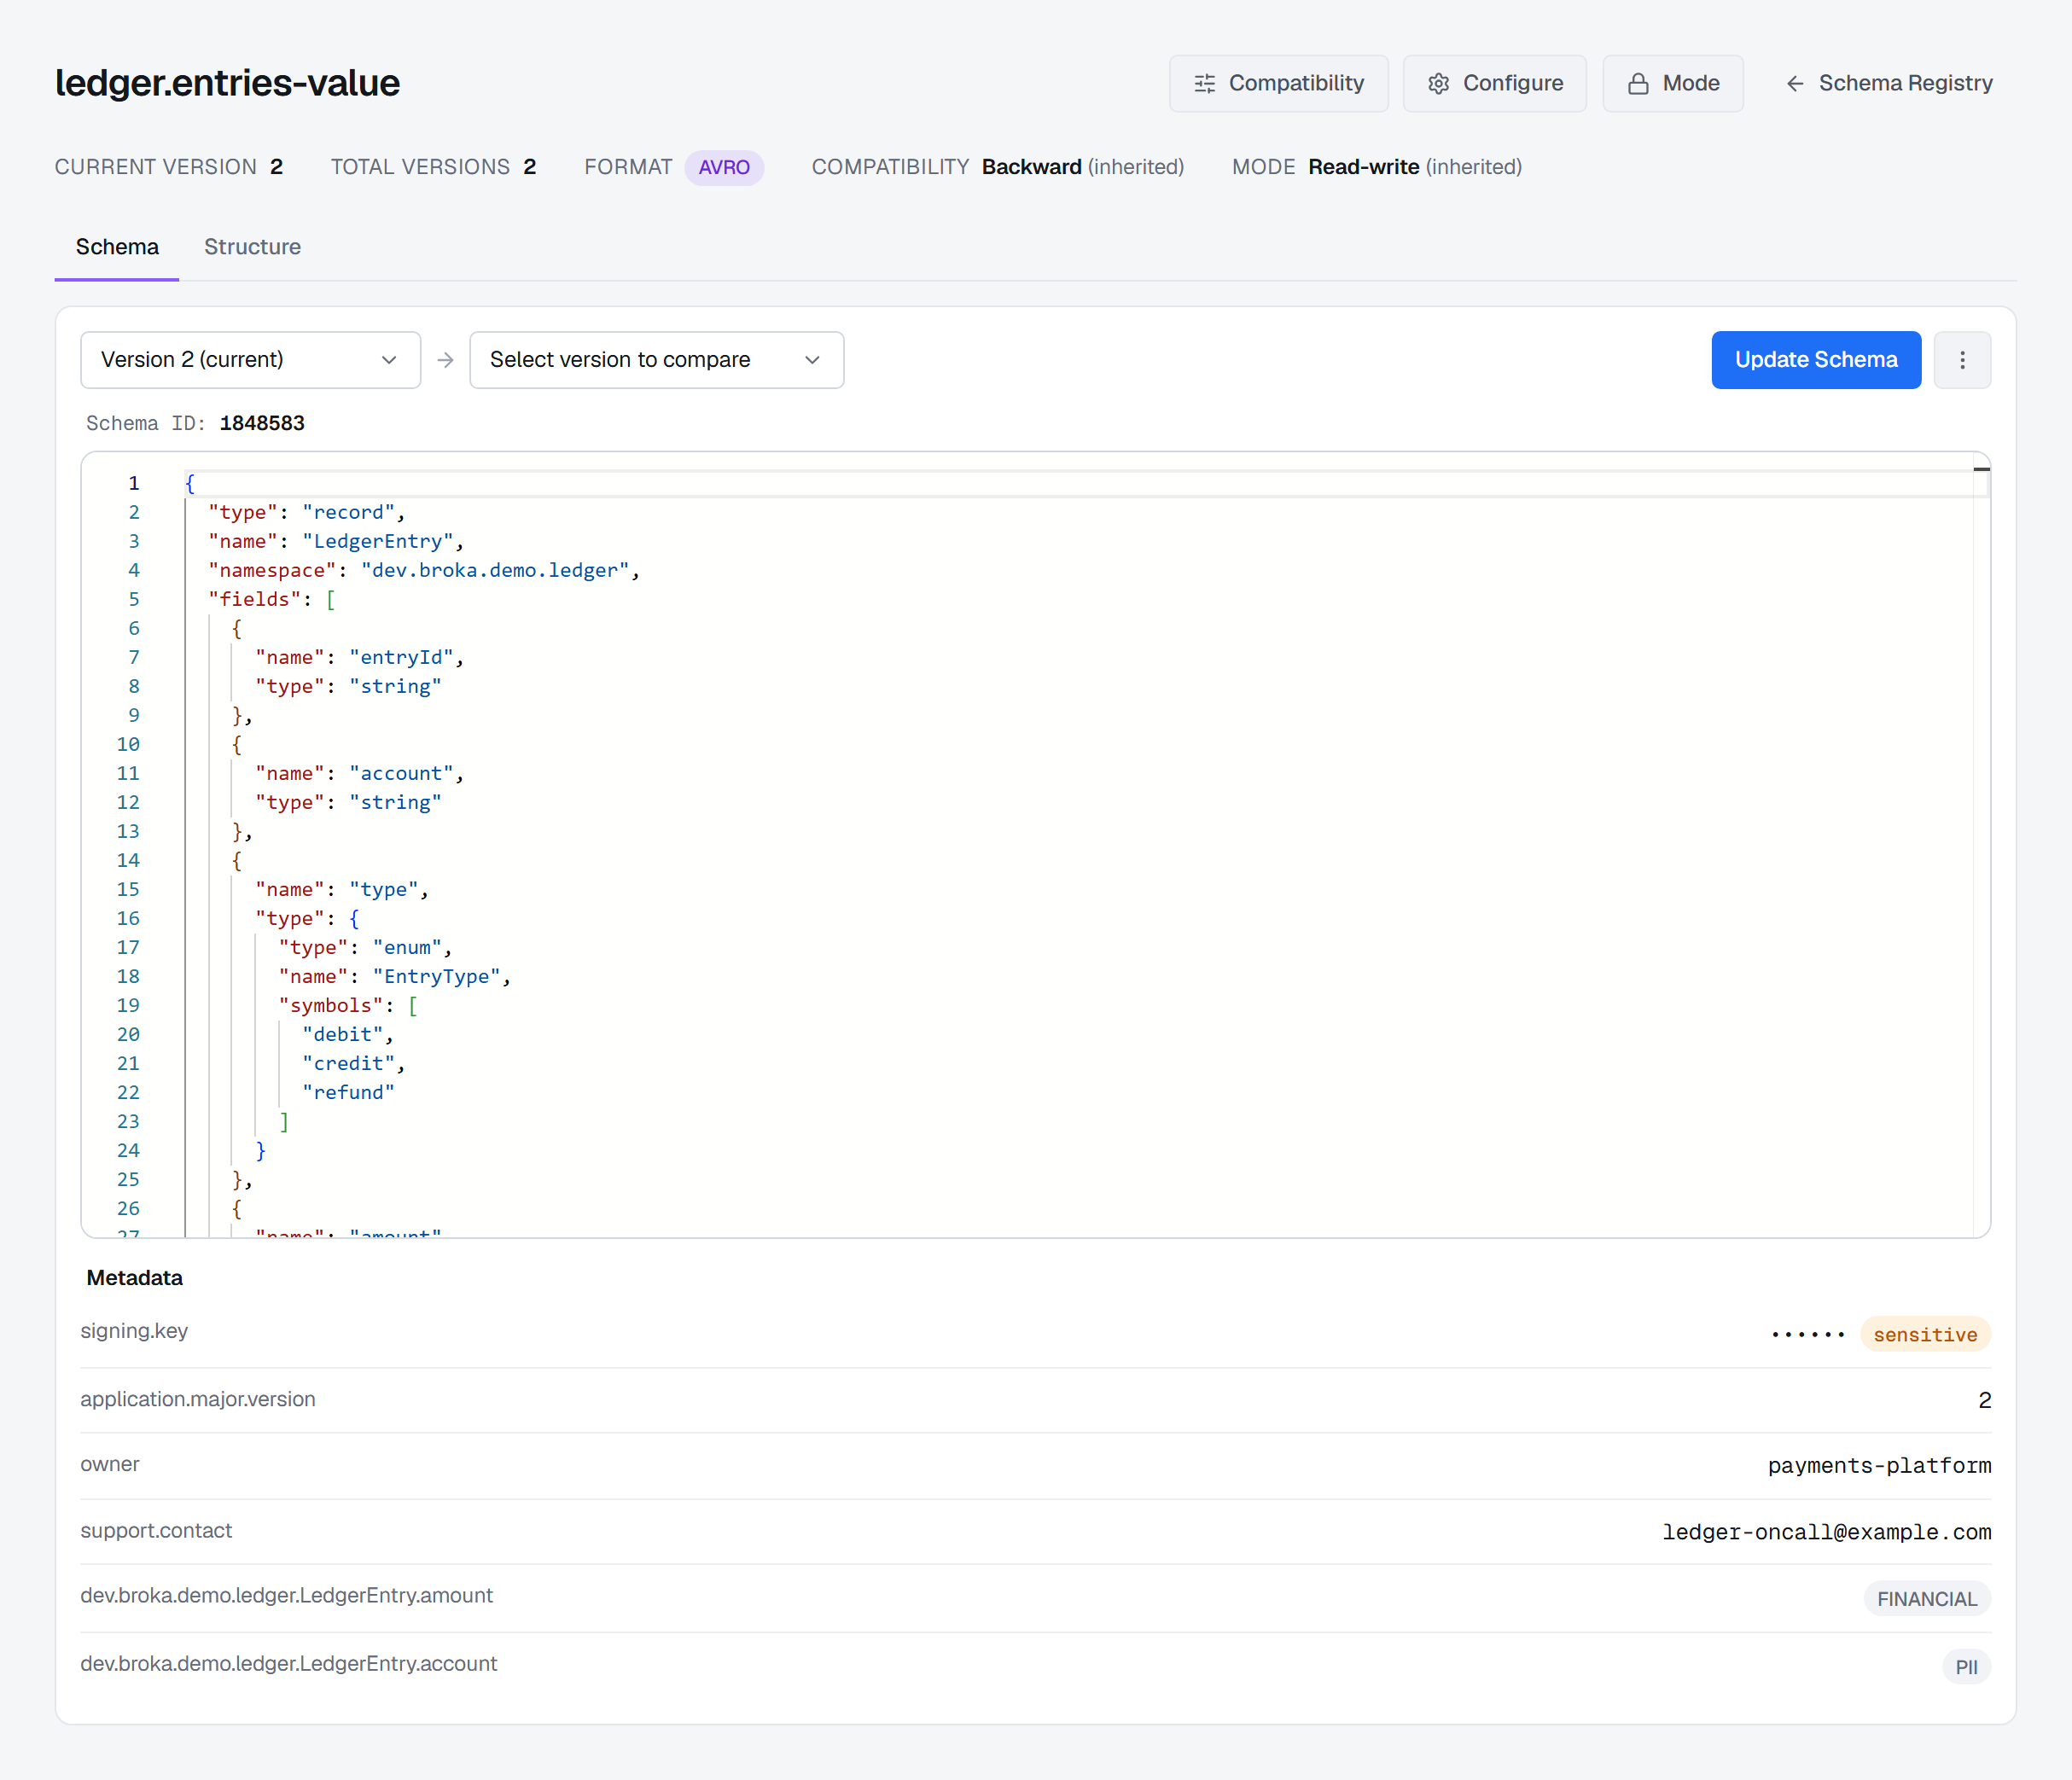Click the gear icon beside Configure
The image size is (2072, 1780).
(x=1438, y=84)
